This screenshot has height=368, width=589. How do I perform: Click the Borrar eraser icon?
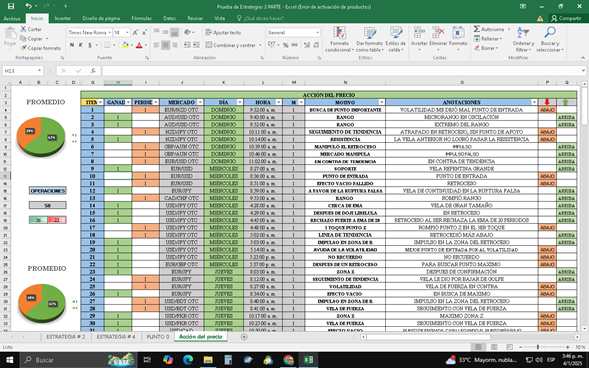[477, 48]
